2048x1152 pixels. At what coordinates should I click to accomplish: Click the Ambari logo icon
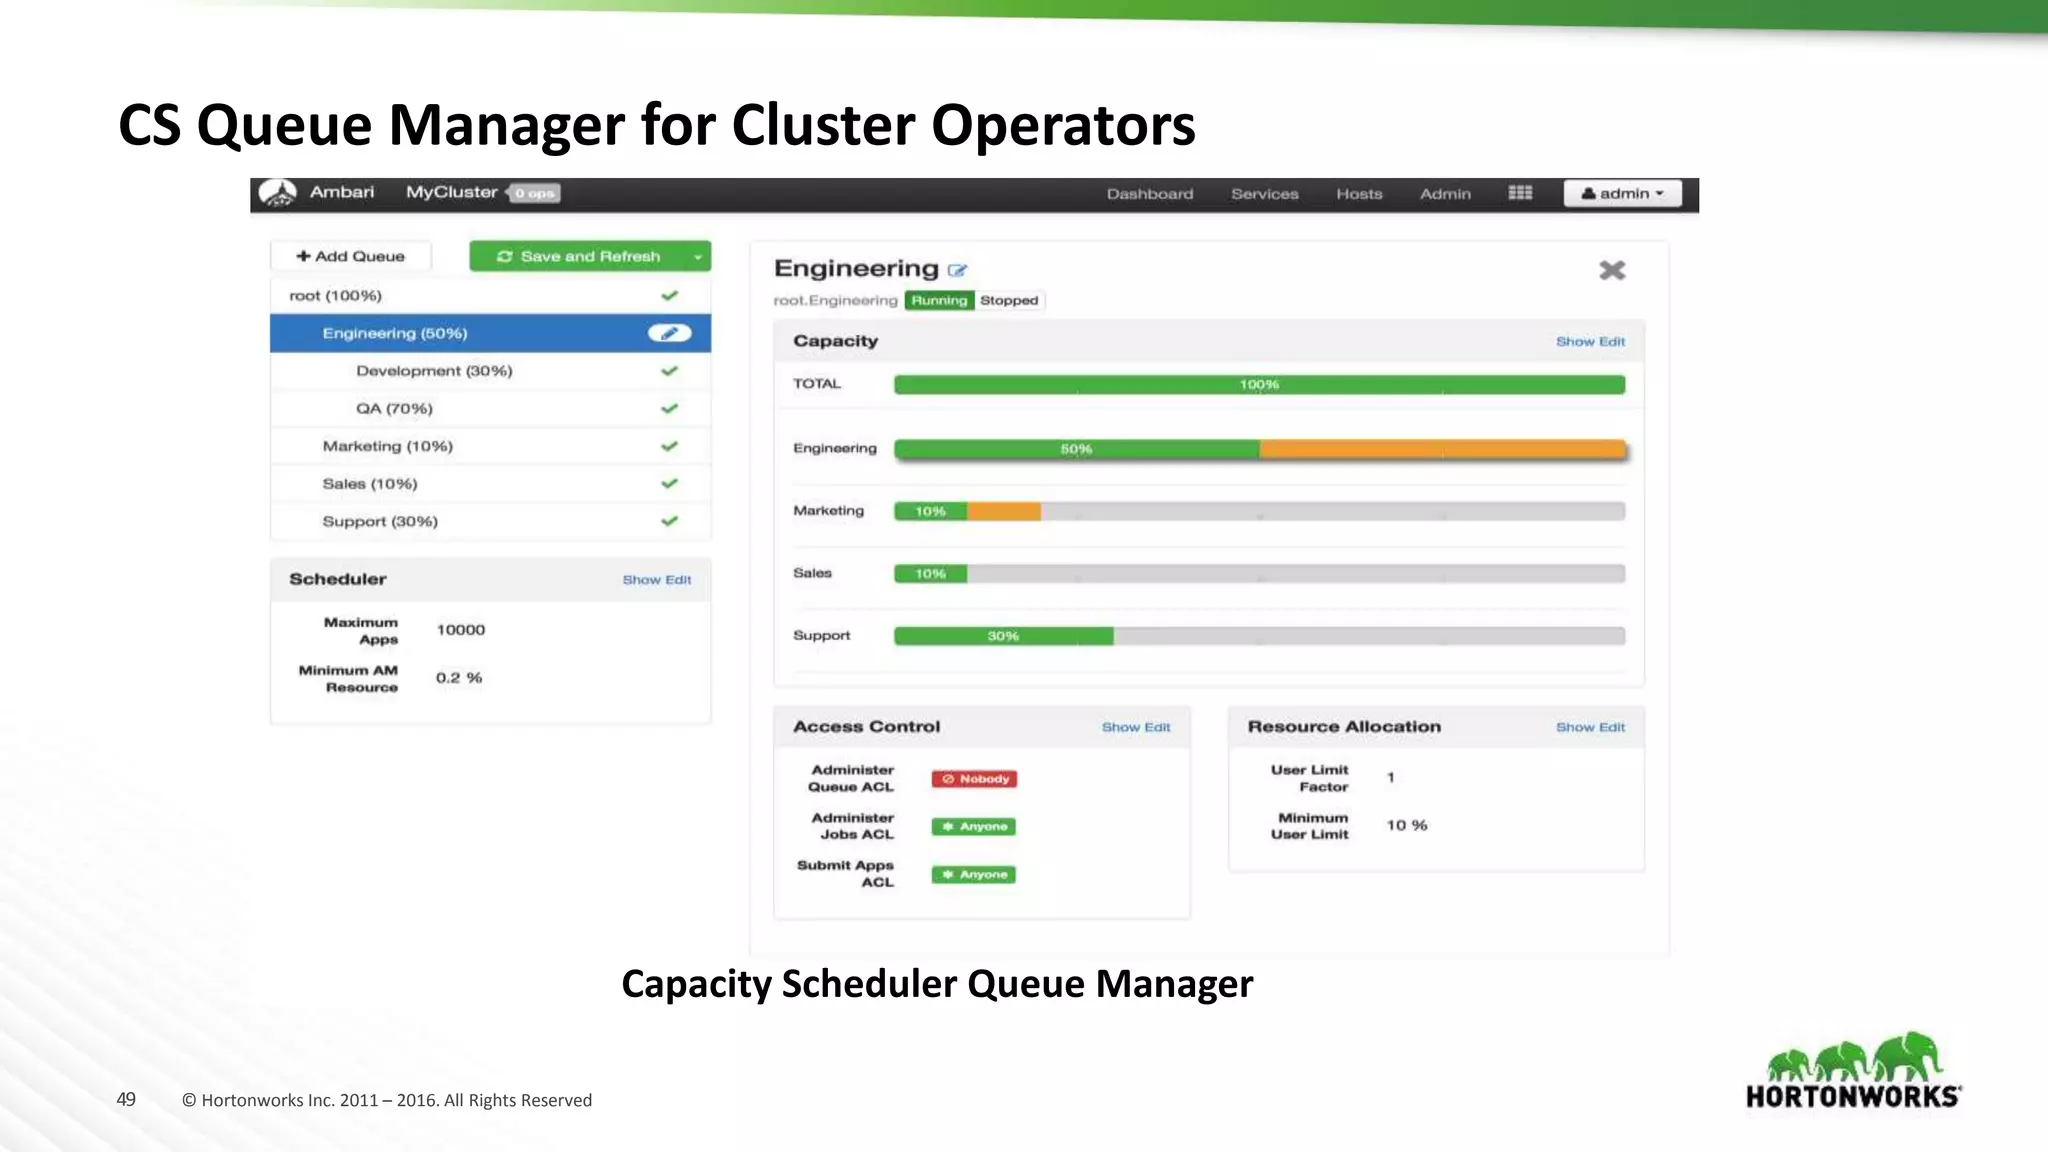click(278, 193)
